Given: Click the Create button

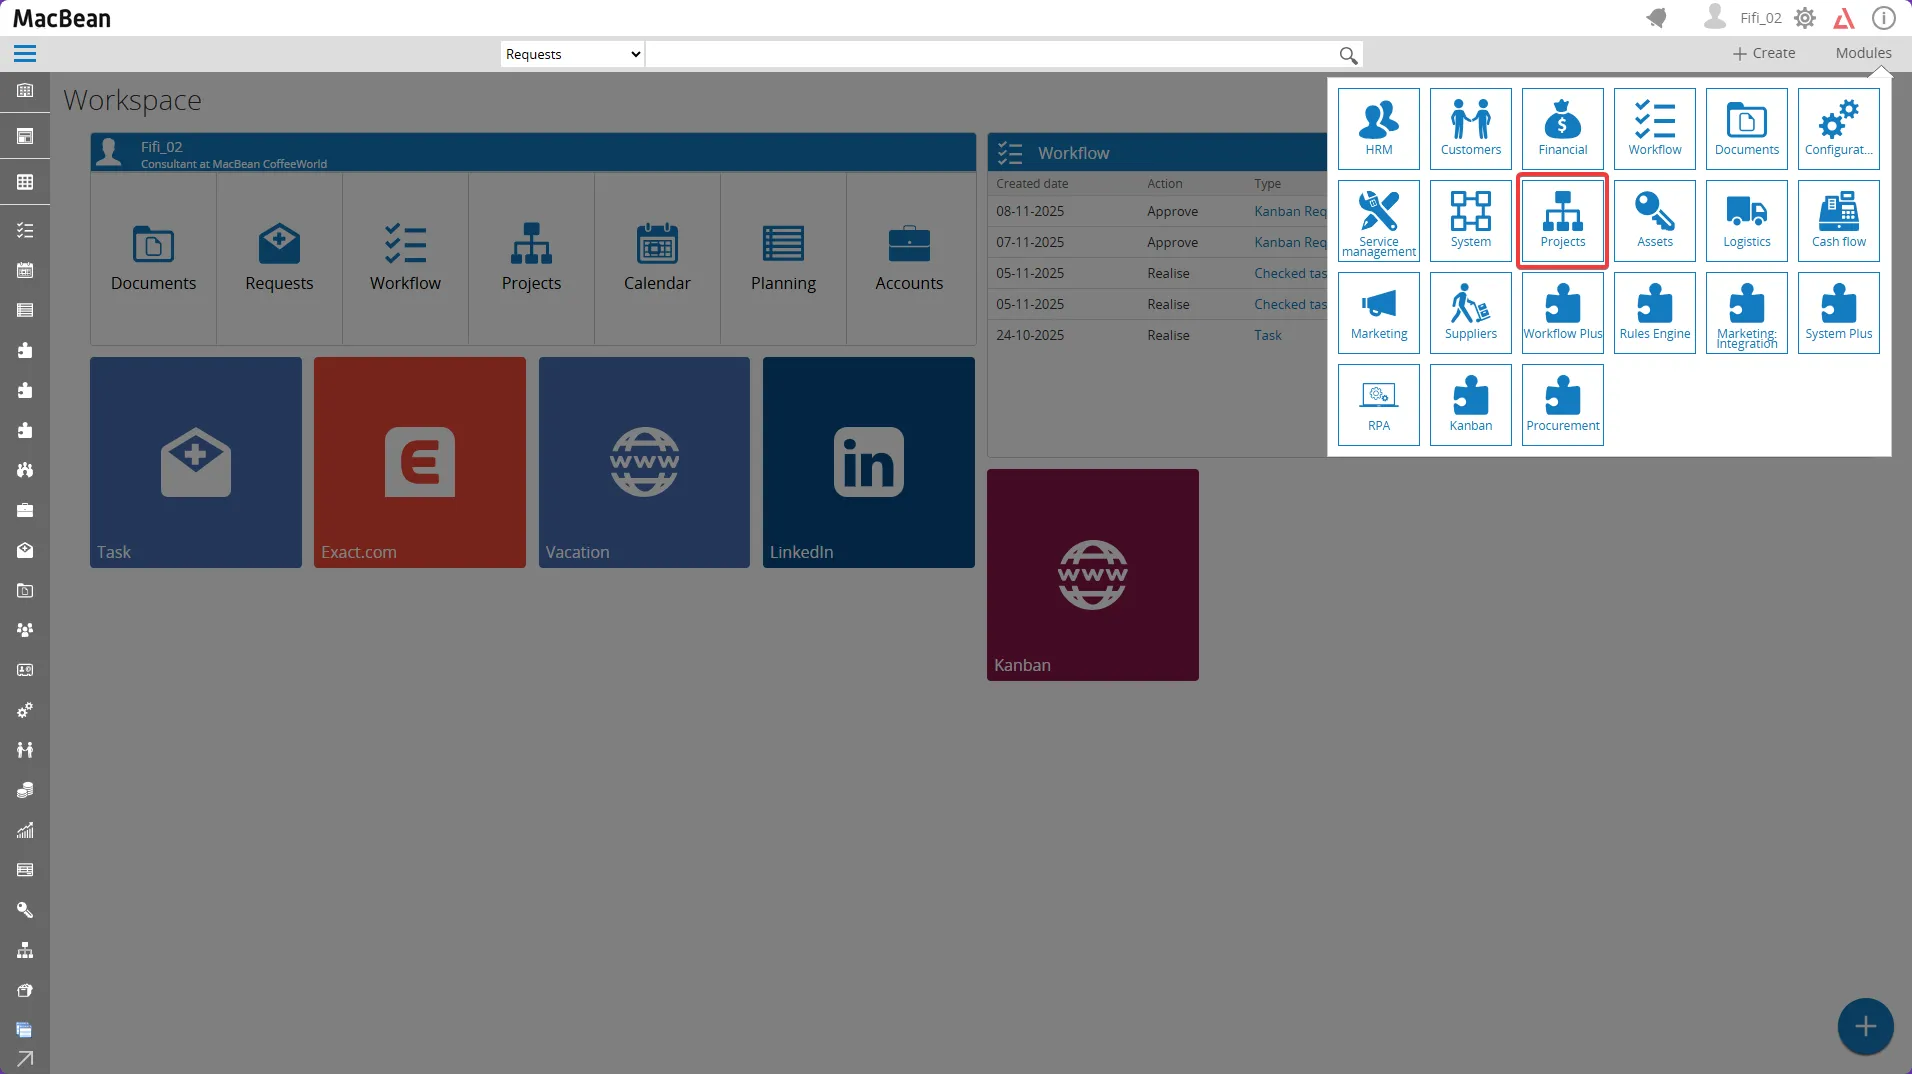Looking at the screenshot, I should tap(1764, 53).
